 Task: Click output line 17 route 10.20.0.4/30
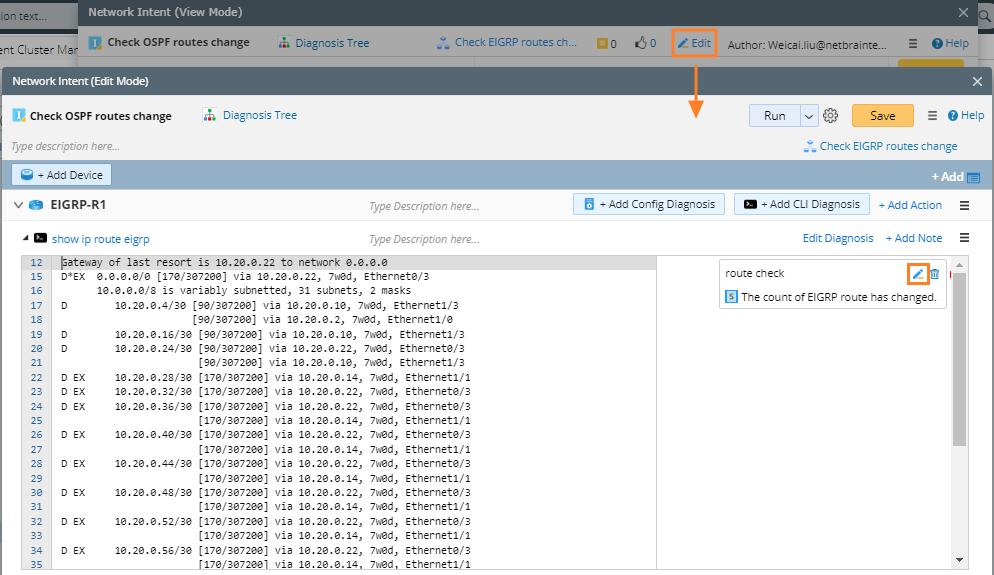(x=260, y=306)
